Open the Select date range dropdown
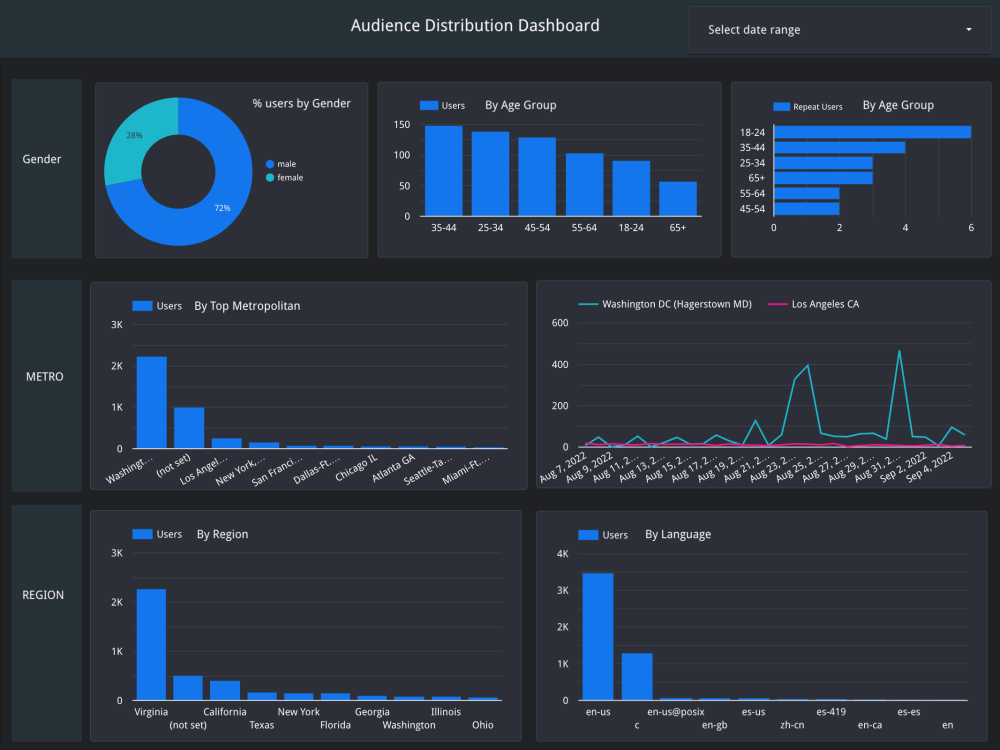Screen dimensions: 1000x750 (x=838, y=29)
